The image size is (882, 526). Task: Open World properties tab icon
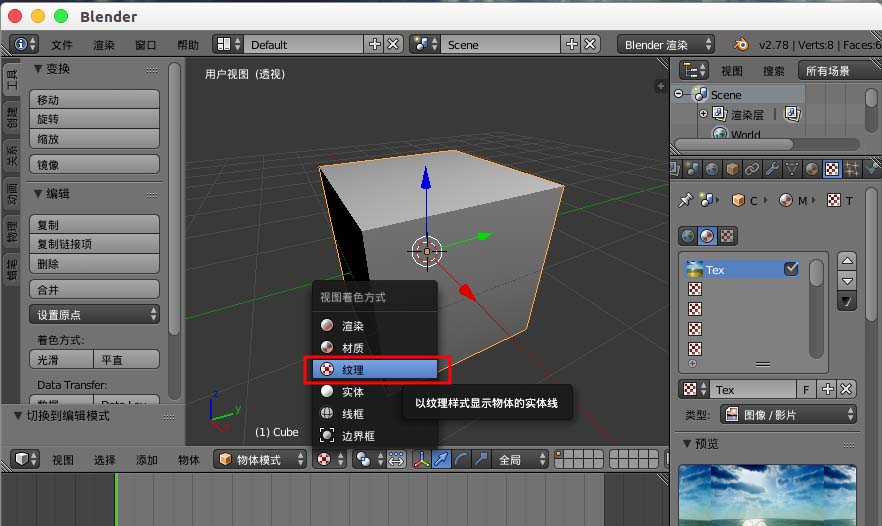pyautogui.click(x=712, y=169)
